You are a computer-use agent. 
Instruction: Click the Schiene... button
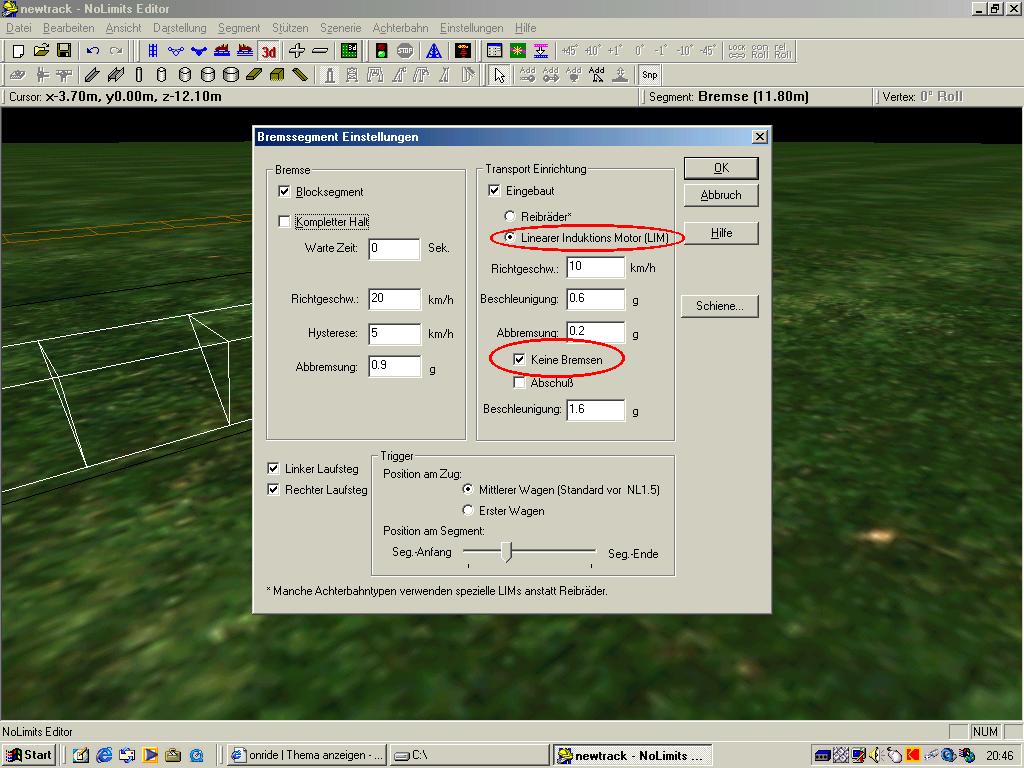719,306
